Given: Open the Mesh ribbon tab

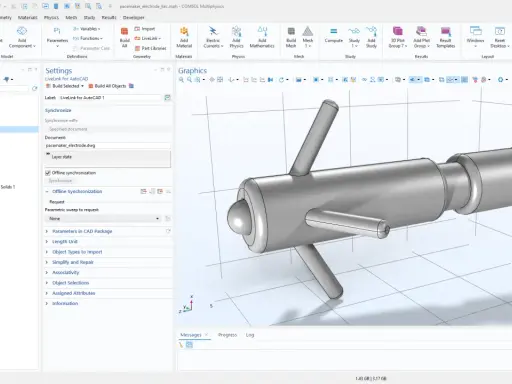Looking at the screenshot, I should (x=71, y=17).
